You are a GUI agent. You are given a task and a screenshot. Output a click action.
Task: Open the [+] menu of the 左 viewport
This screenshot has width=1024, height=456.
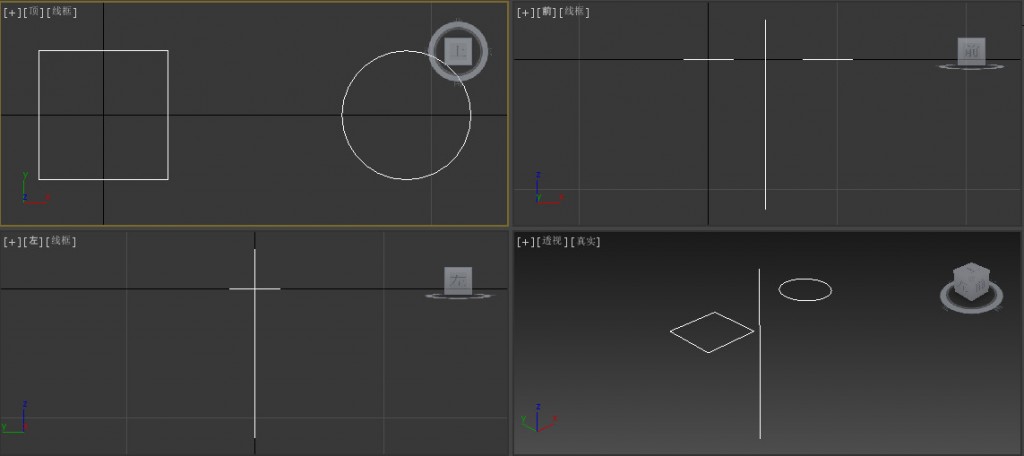(x=12, y=241)
